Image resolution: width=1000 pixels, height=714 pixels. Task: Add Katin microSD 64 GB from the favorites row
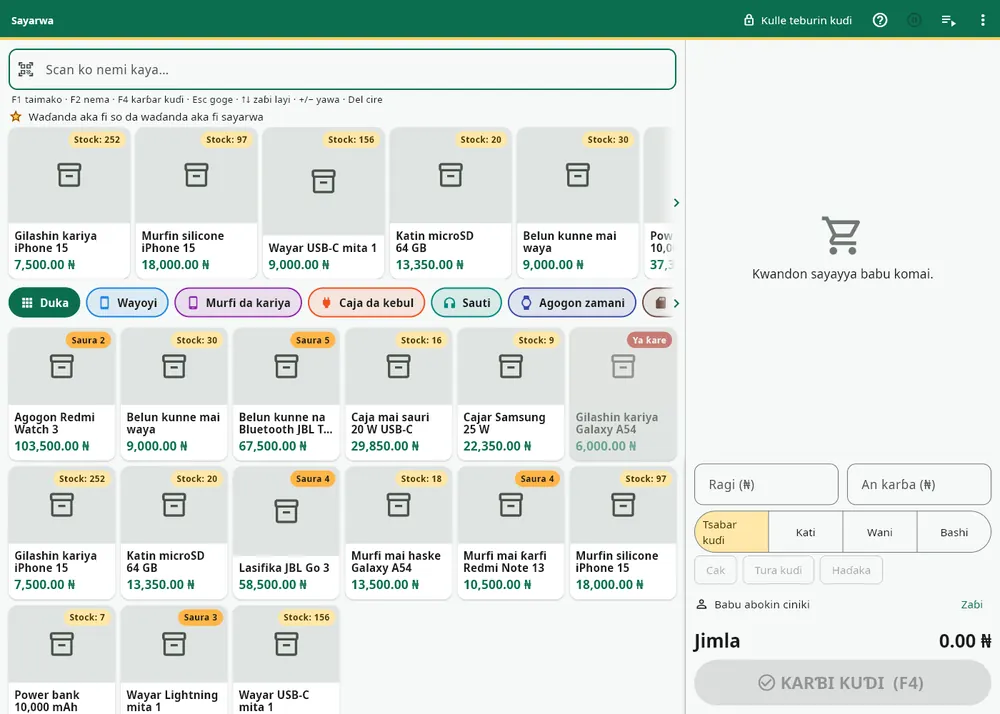point(451,203)
